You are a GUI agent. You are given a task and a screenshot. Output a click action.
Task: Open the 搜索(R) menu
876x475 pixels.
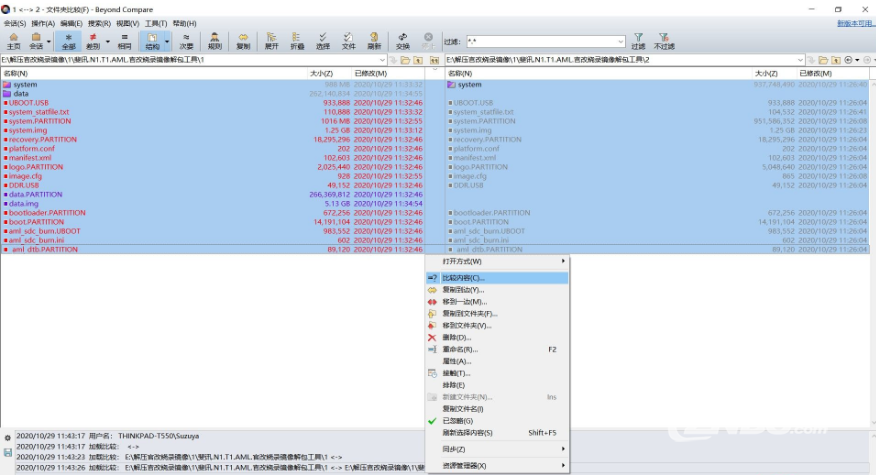tap(99, 23)
